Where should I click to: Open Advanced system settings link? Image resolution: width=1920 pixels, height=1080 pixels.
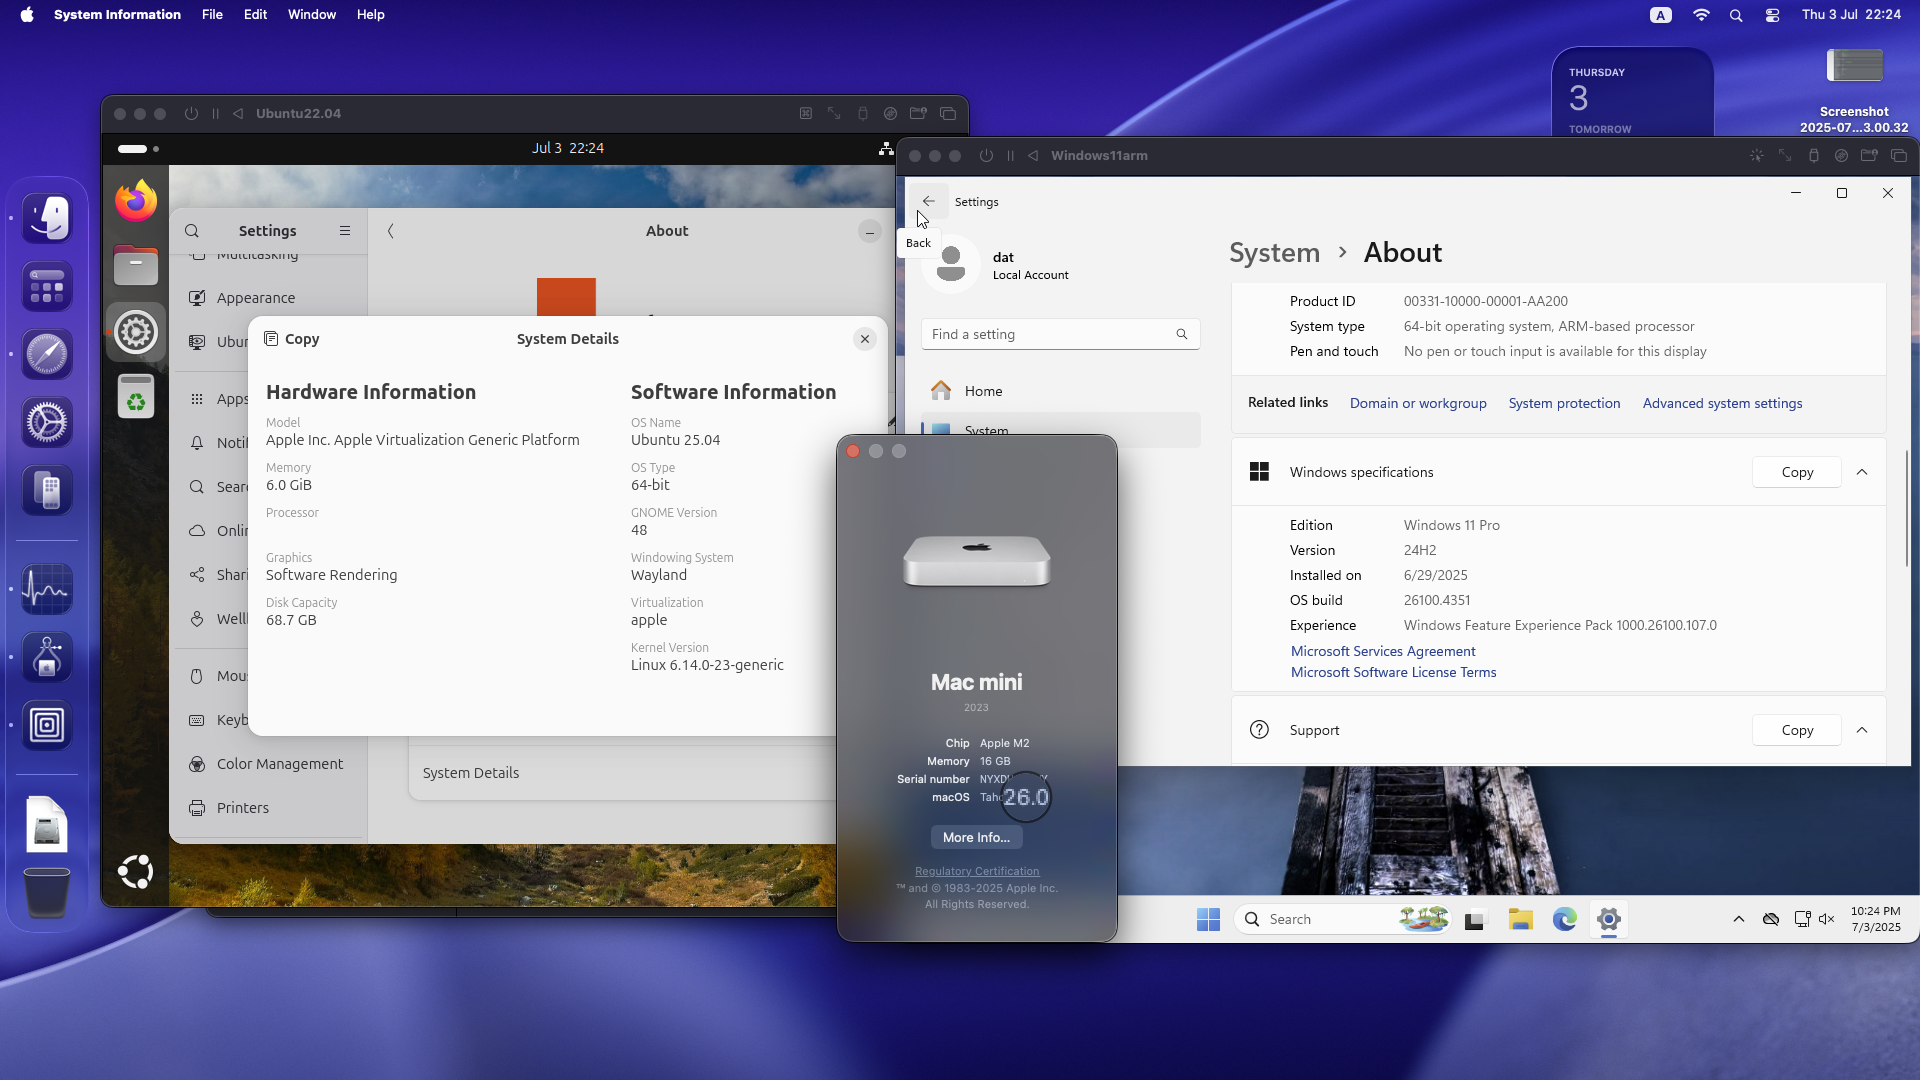(x=1722, y=403)
